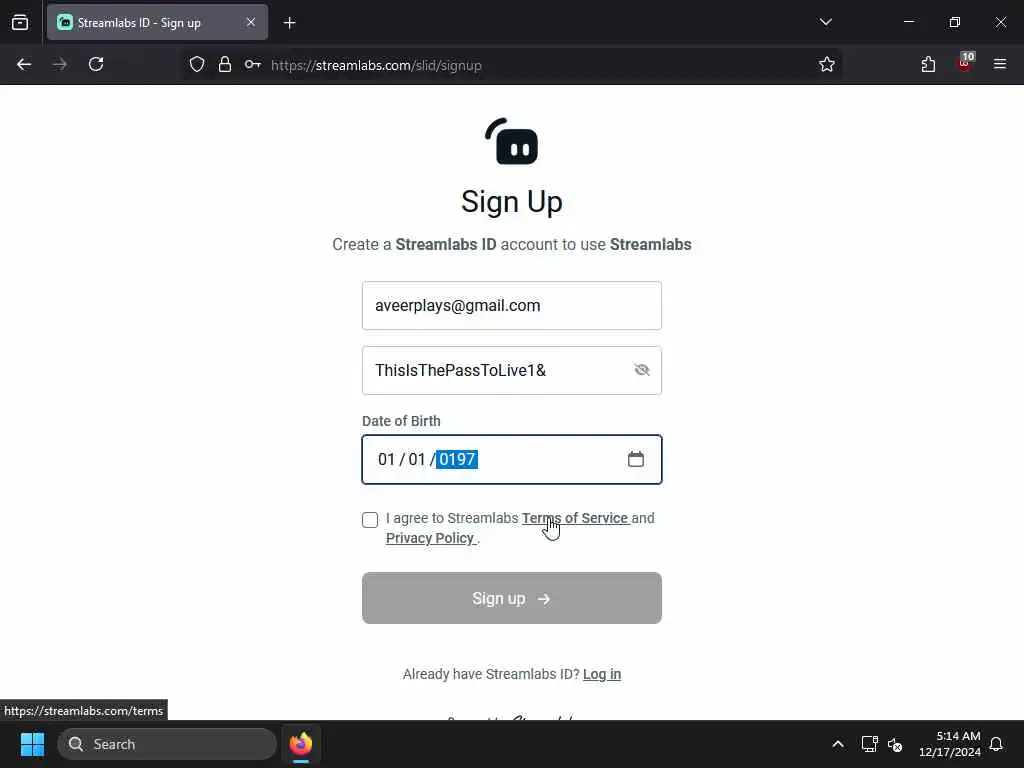Edit the email address field
Image resolution: width=1024 pixels, height=768 pixels.
(512, 306)
